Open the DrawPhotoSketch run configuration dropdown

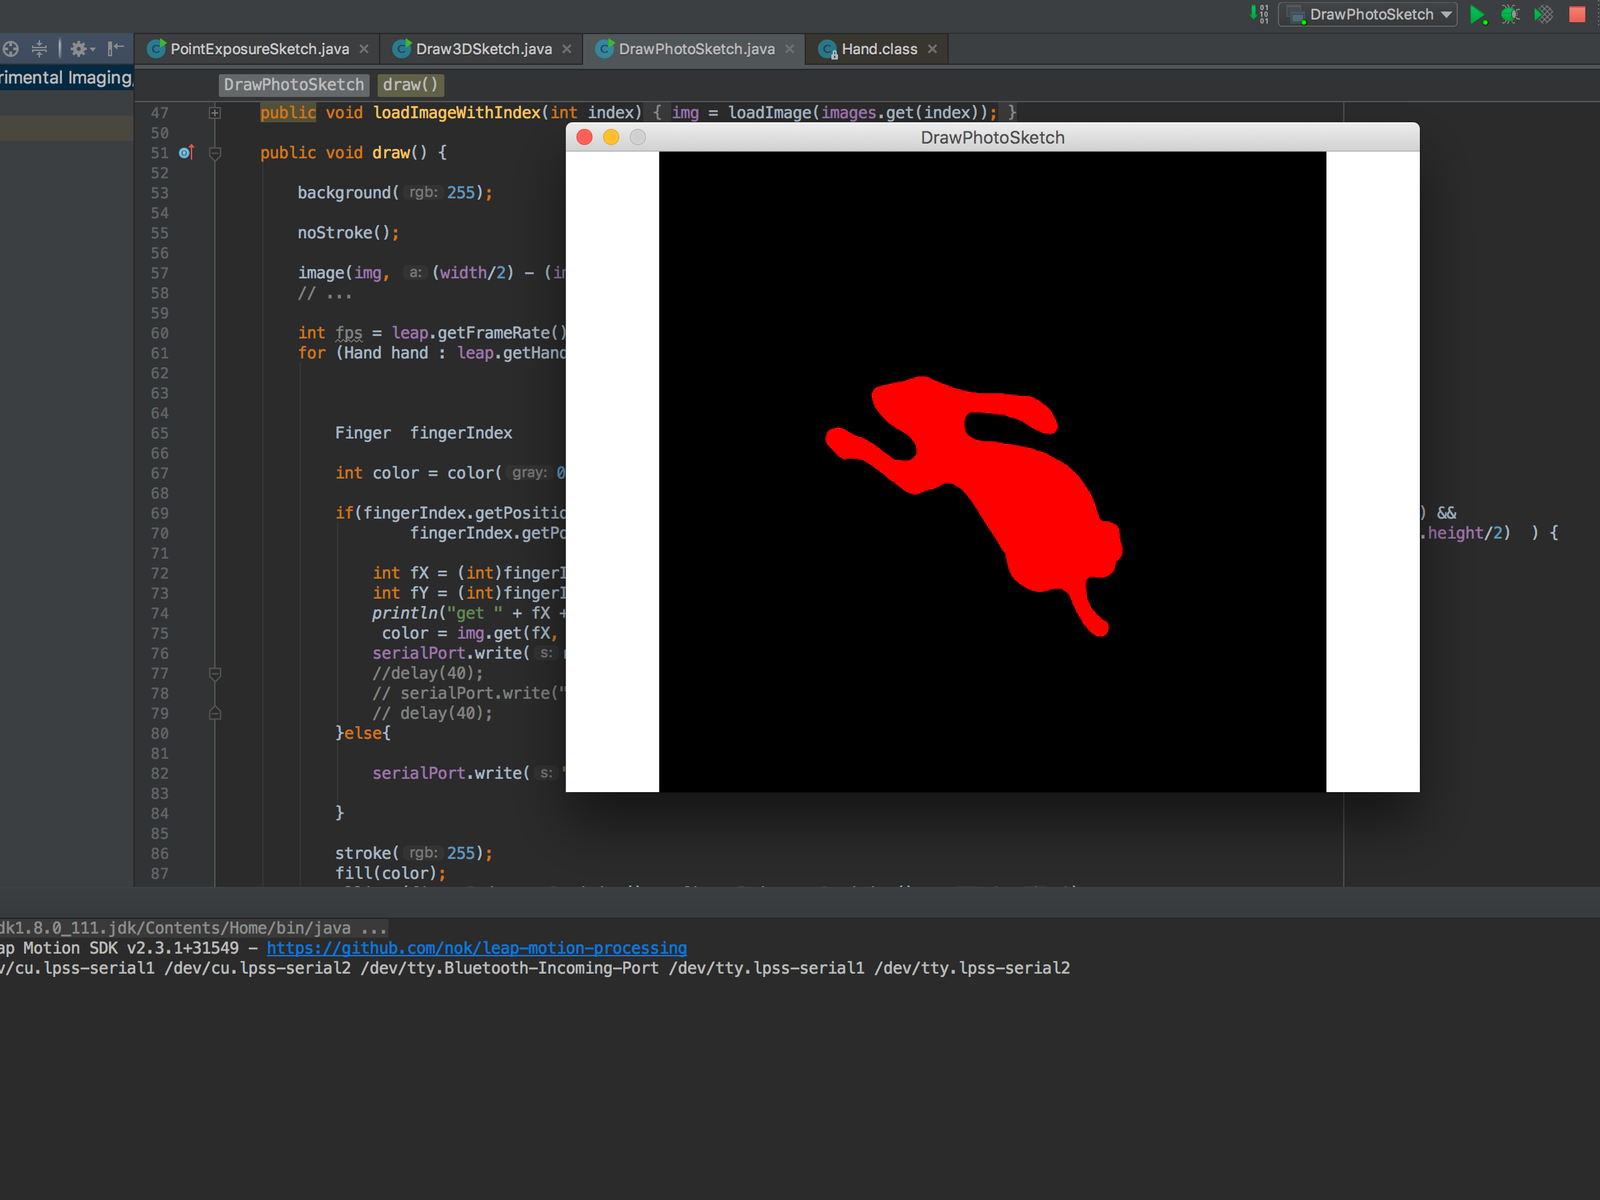coord(1367,14)
